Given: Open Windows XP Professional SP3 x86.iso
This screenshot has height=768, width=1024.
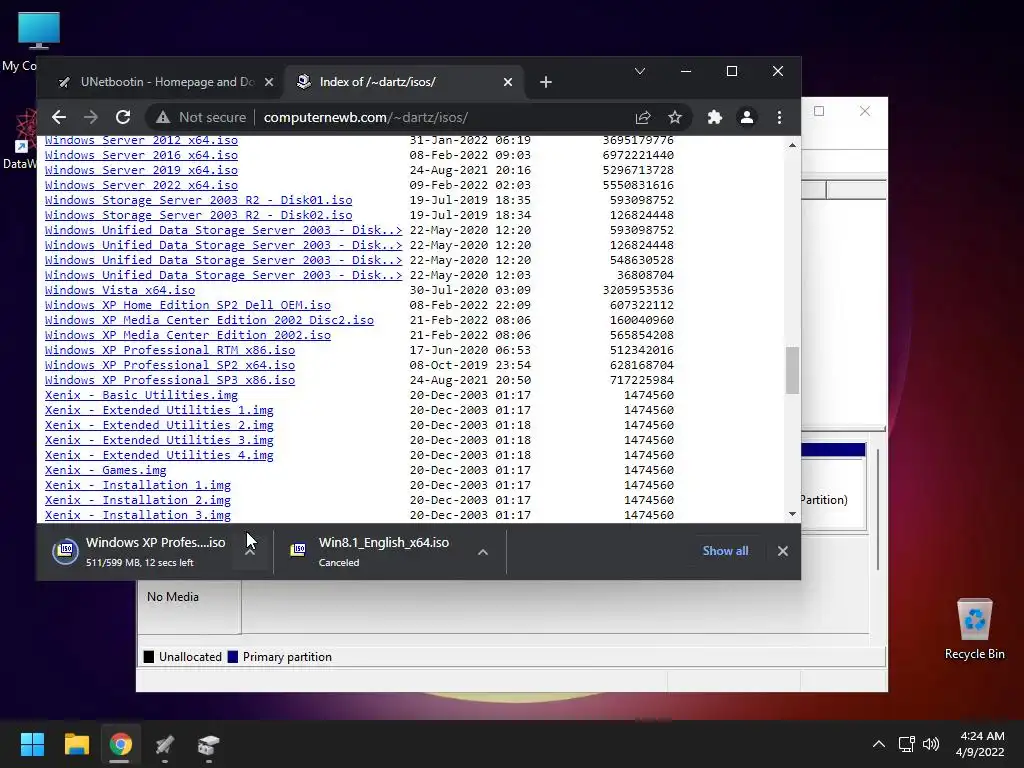Looking at the screenshot, I should click(x=170, y=381).
